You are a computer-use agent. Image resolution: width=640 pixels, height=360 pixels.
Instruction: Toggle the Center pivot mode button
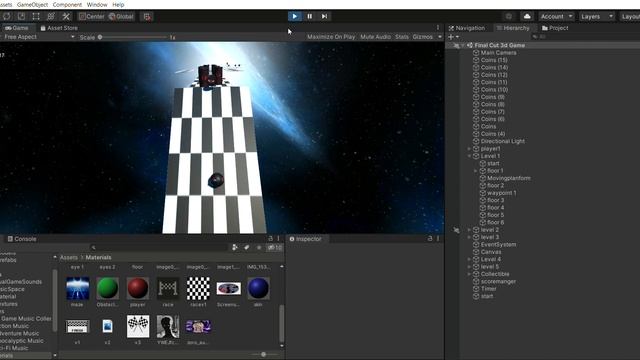92,16
